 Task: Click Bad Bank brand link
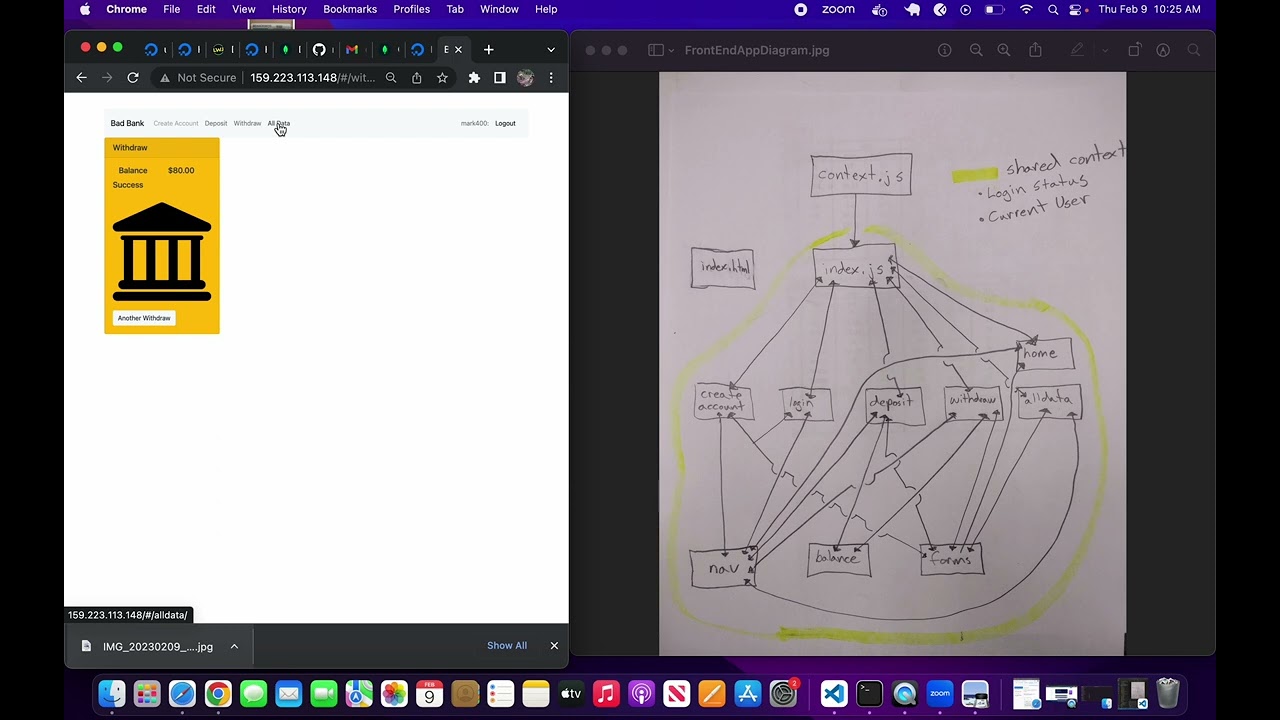coord(127,123)
